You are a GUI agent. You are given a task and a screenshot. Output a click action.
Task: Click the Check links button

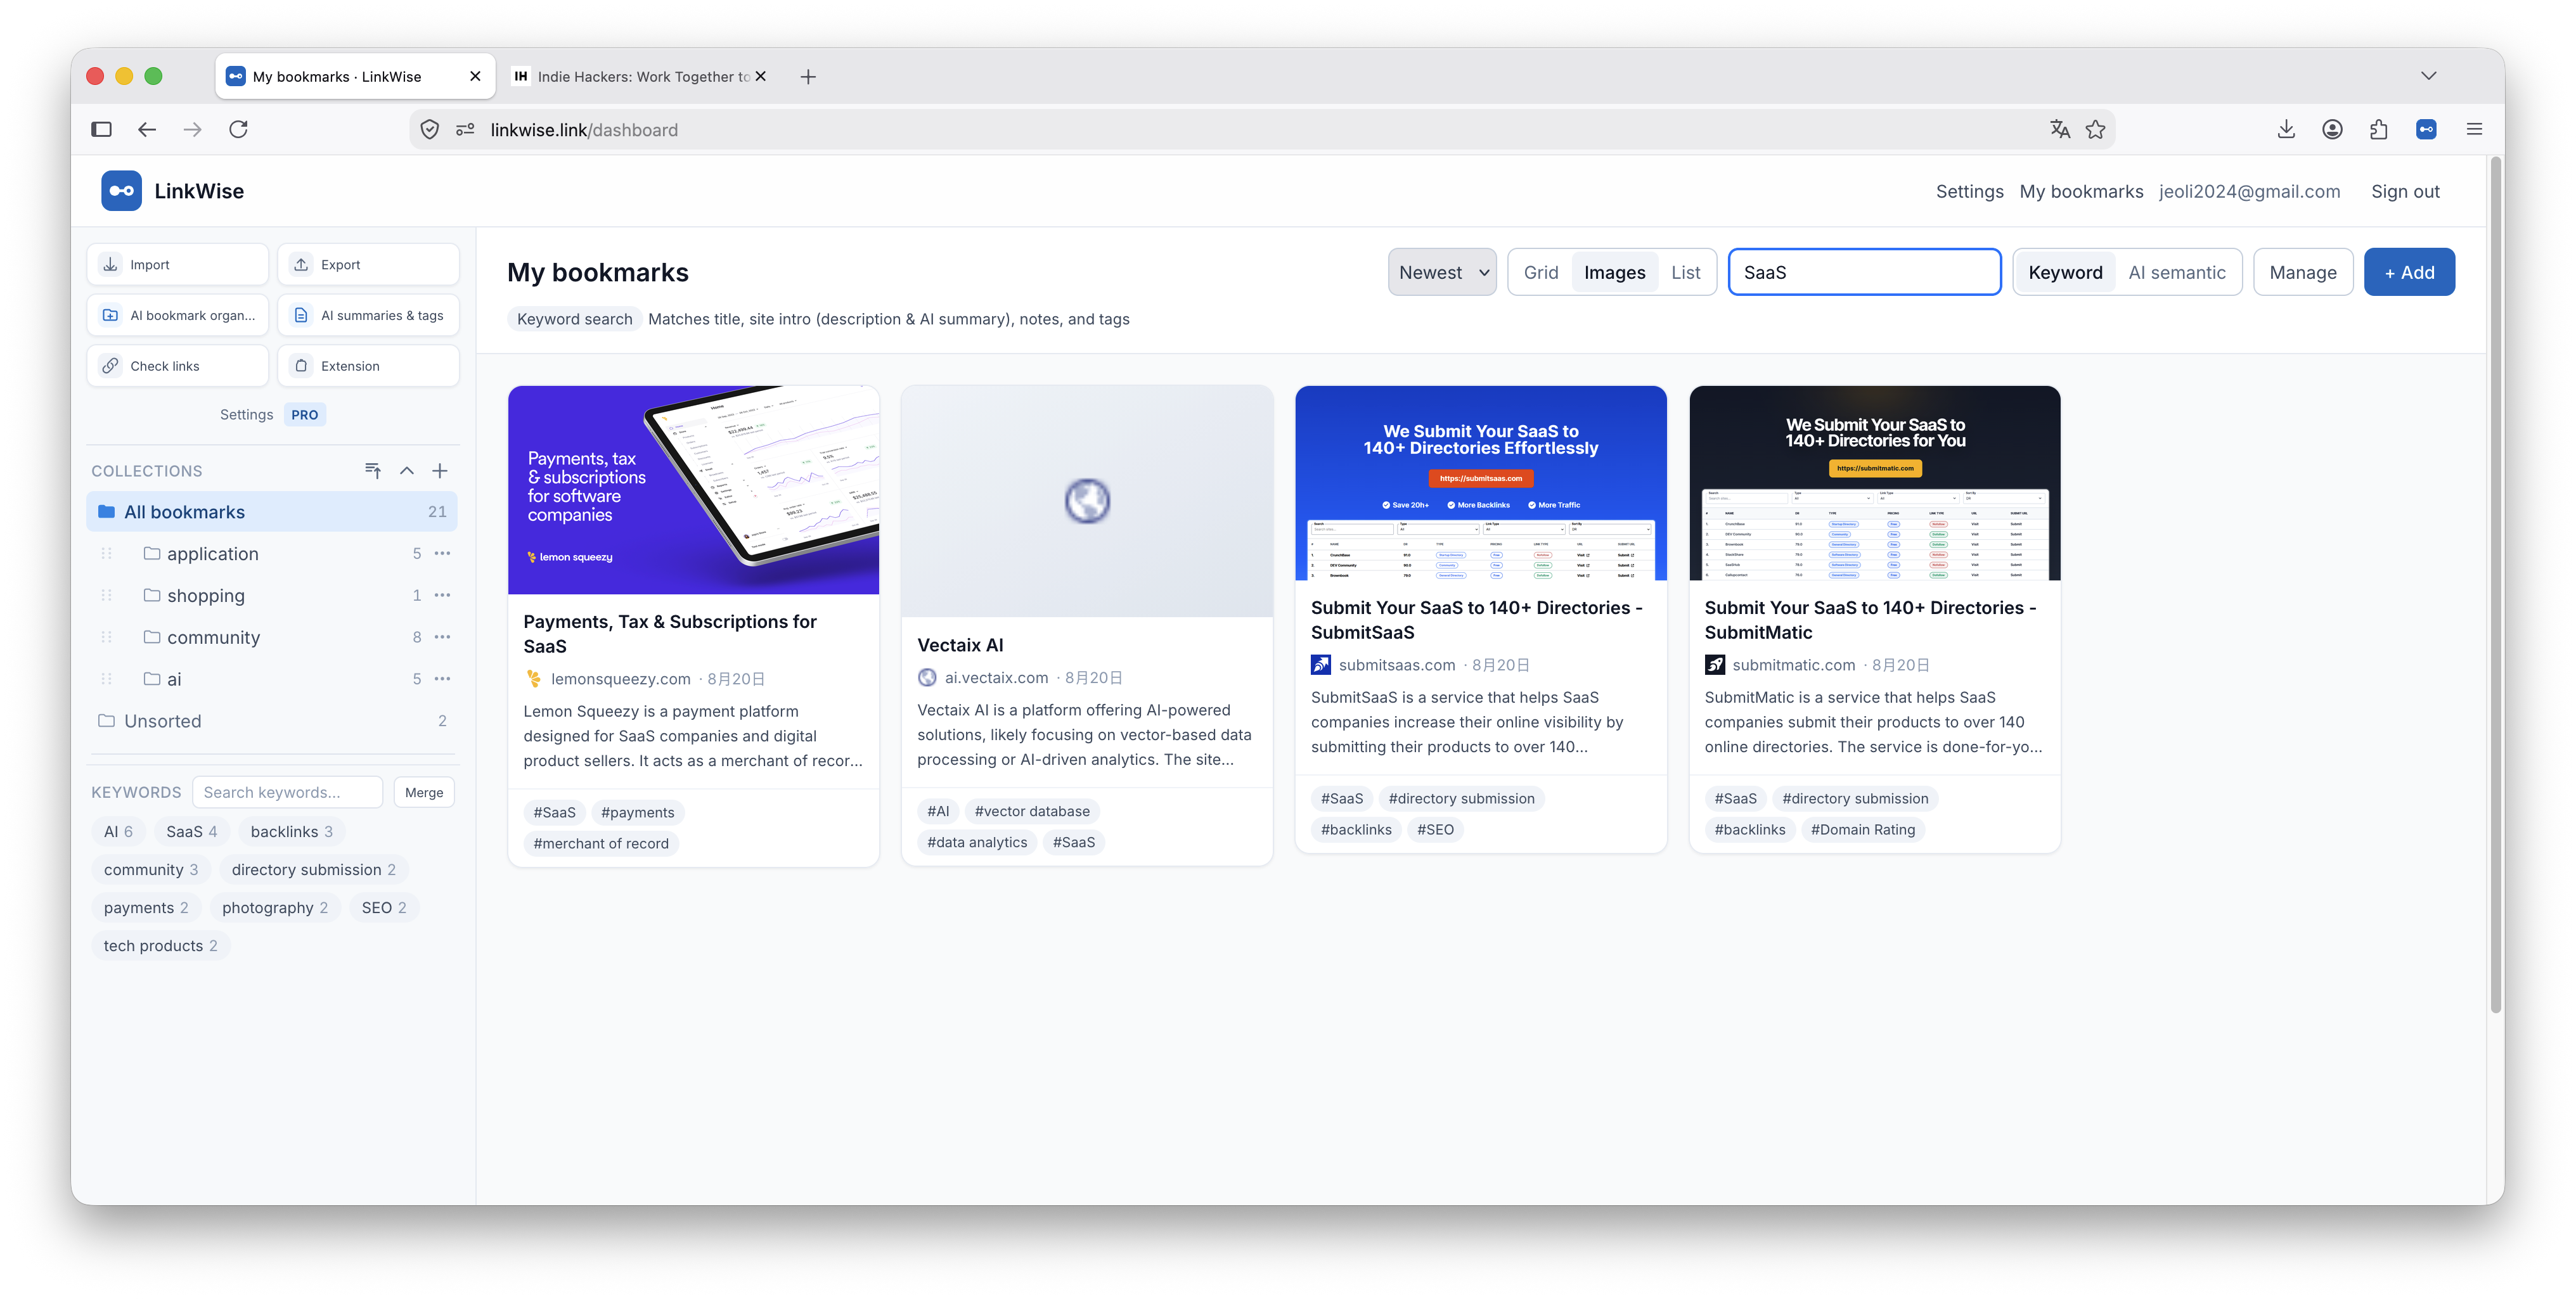point(177,366)
